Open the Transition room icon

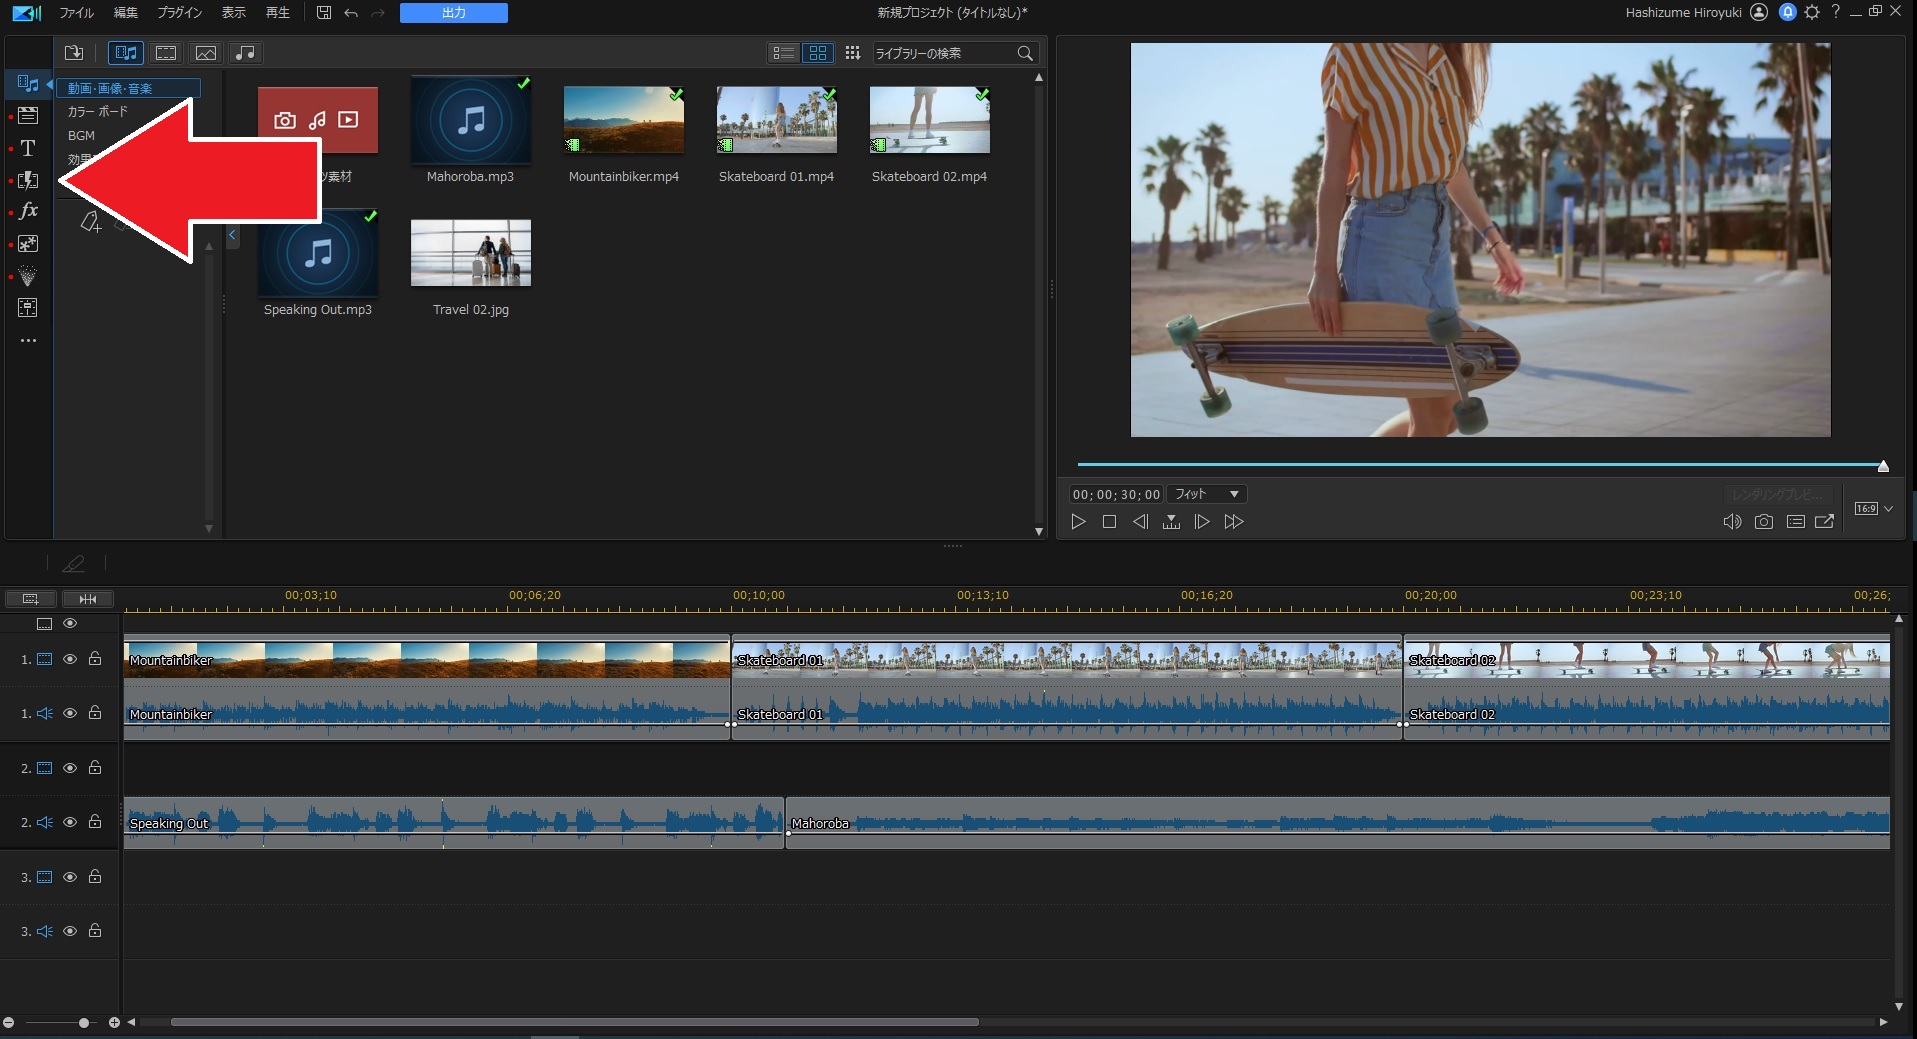pos(28,180)
